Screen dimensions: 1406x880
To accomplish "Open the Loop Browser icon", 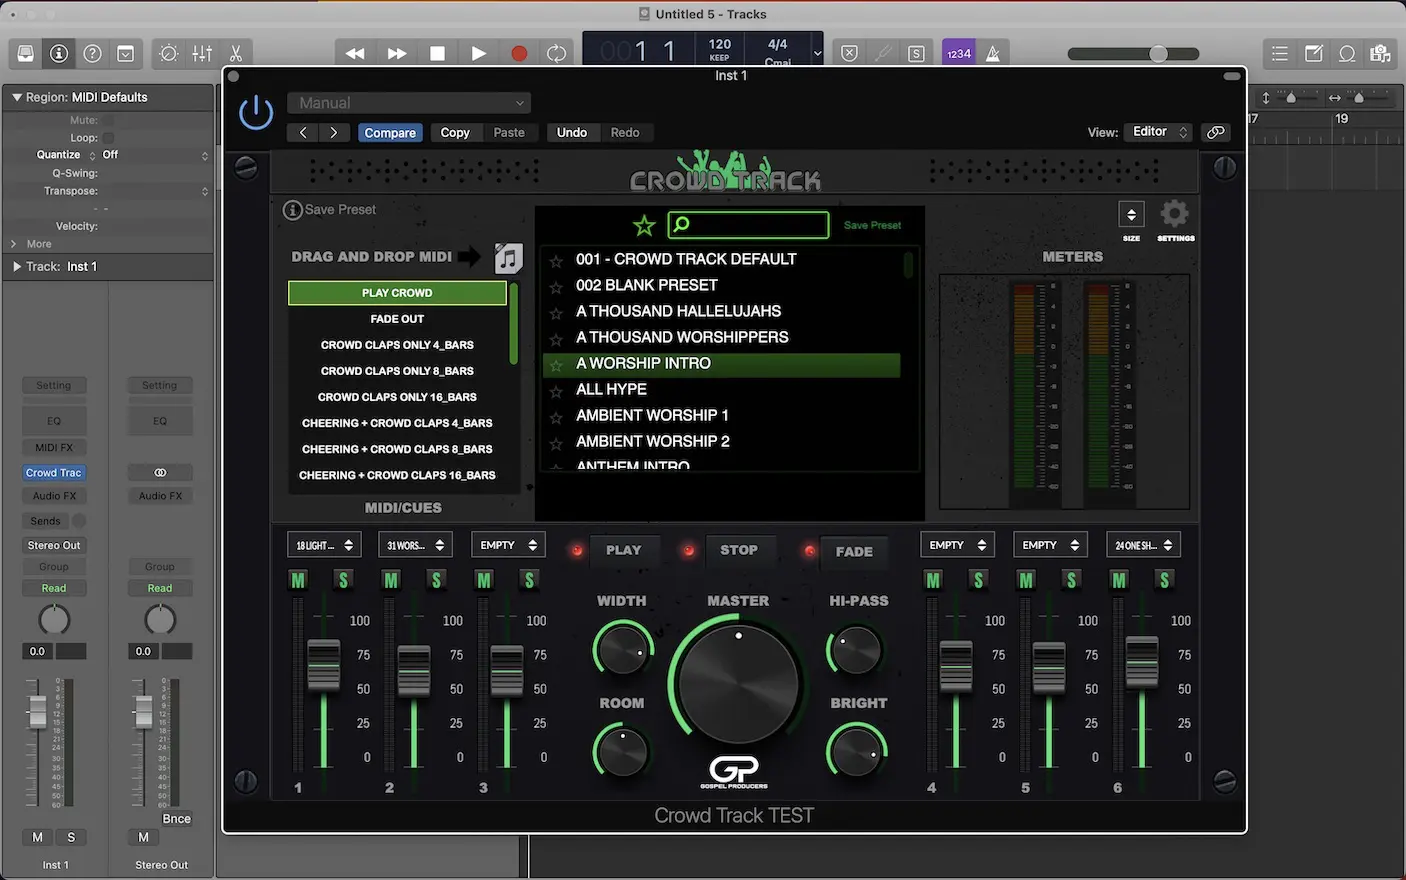I will 1347,54.
